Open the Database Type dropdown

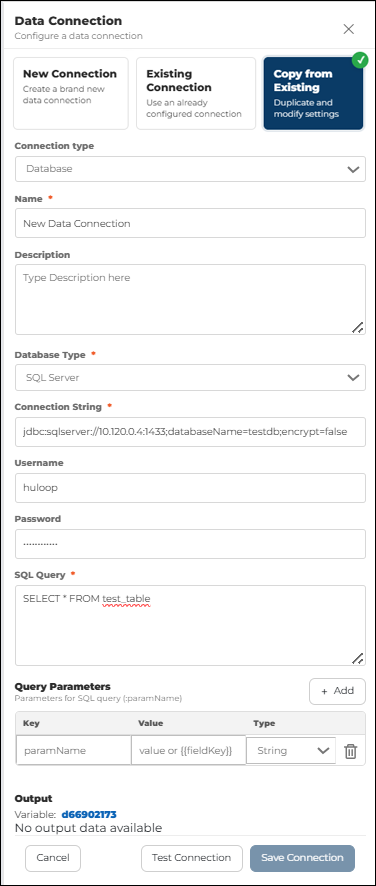click(190, 377)
